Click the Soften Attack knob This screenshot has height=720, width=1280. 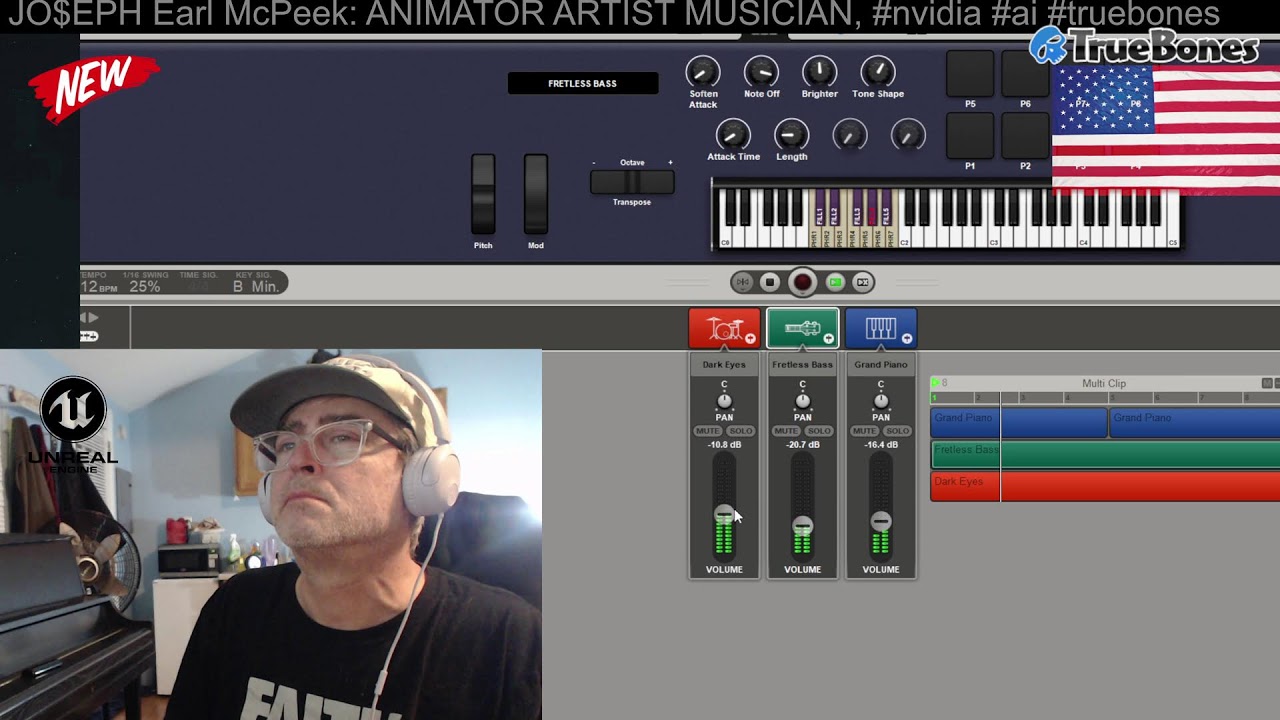point(703,71)
